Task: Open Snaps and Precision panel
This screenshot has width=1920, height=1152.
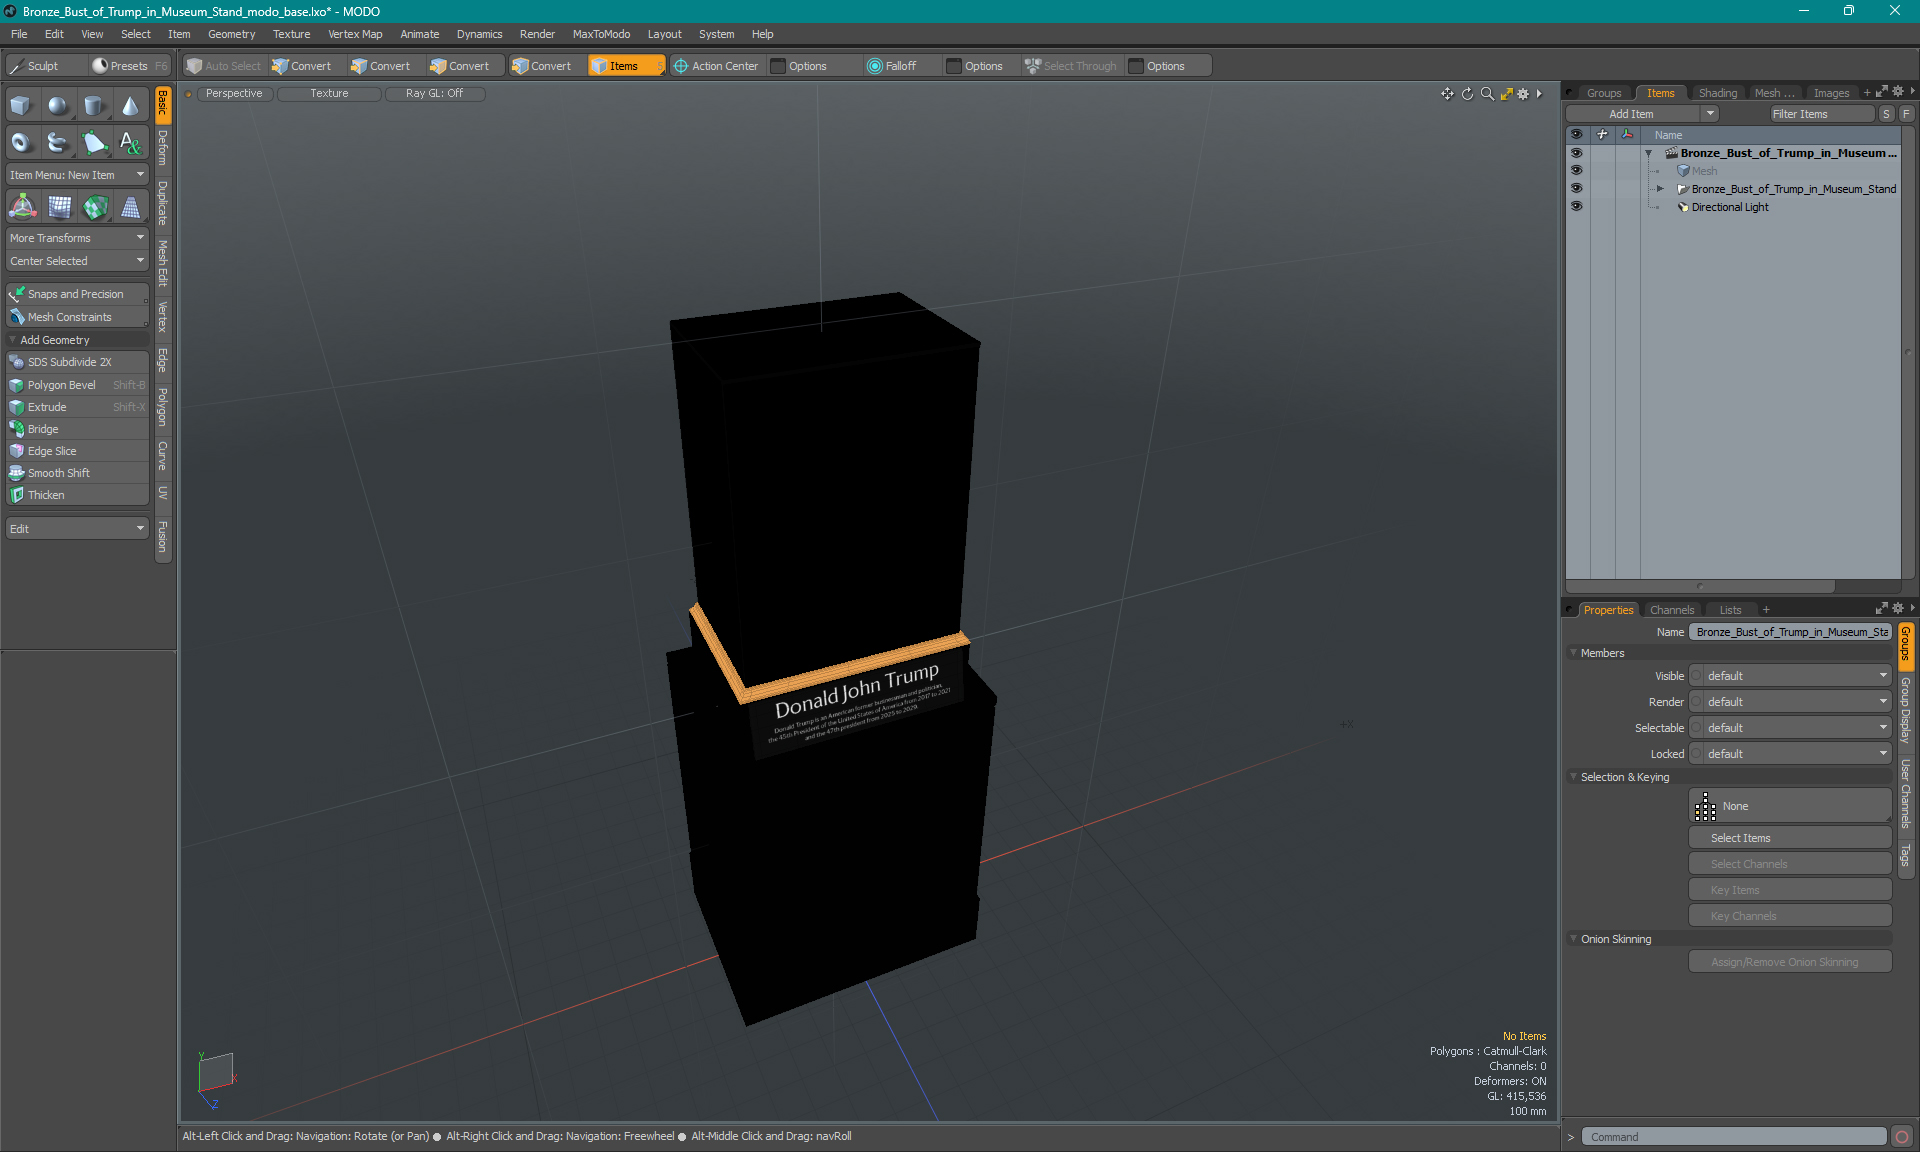Action: click(77, 294)
